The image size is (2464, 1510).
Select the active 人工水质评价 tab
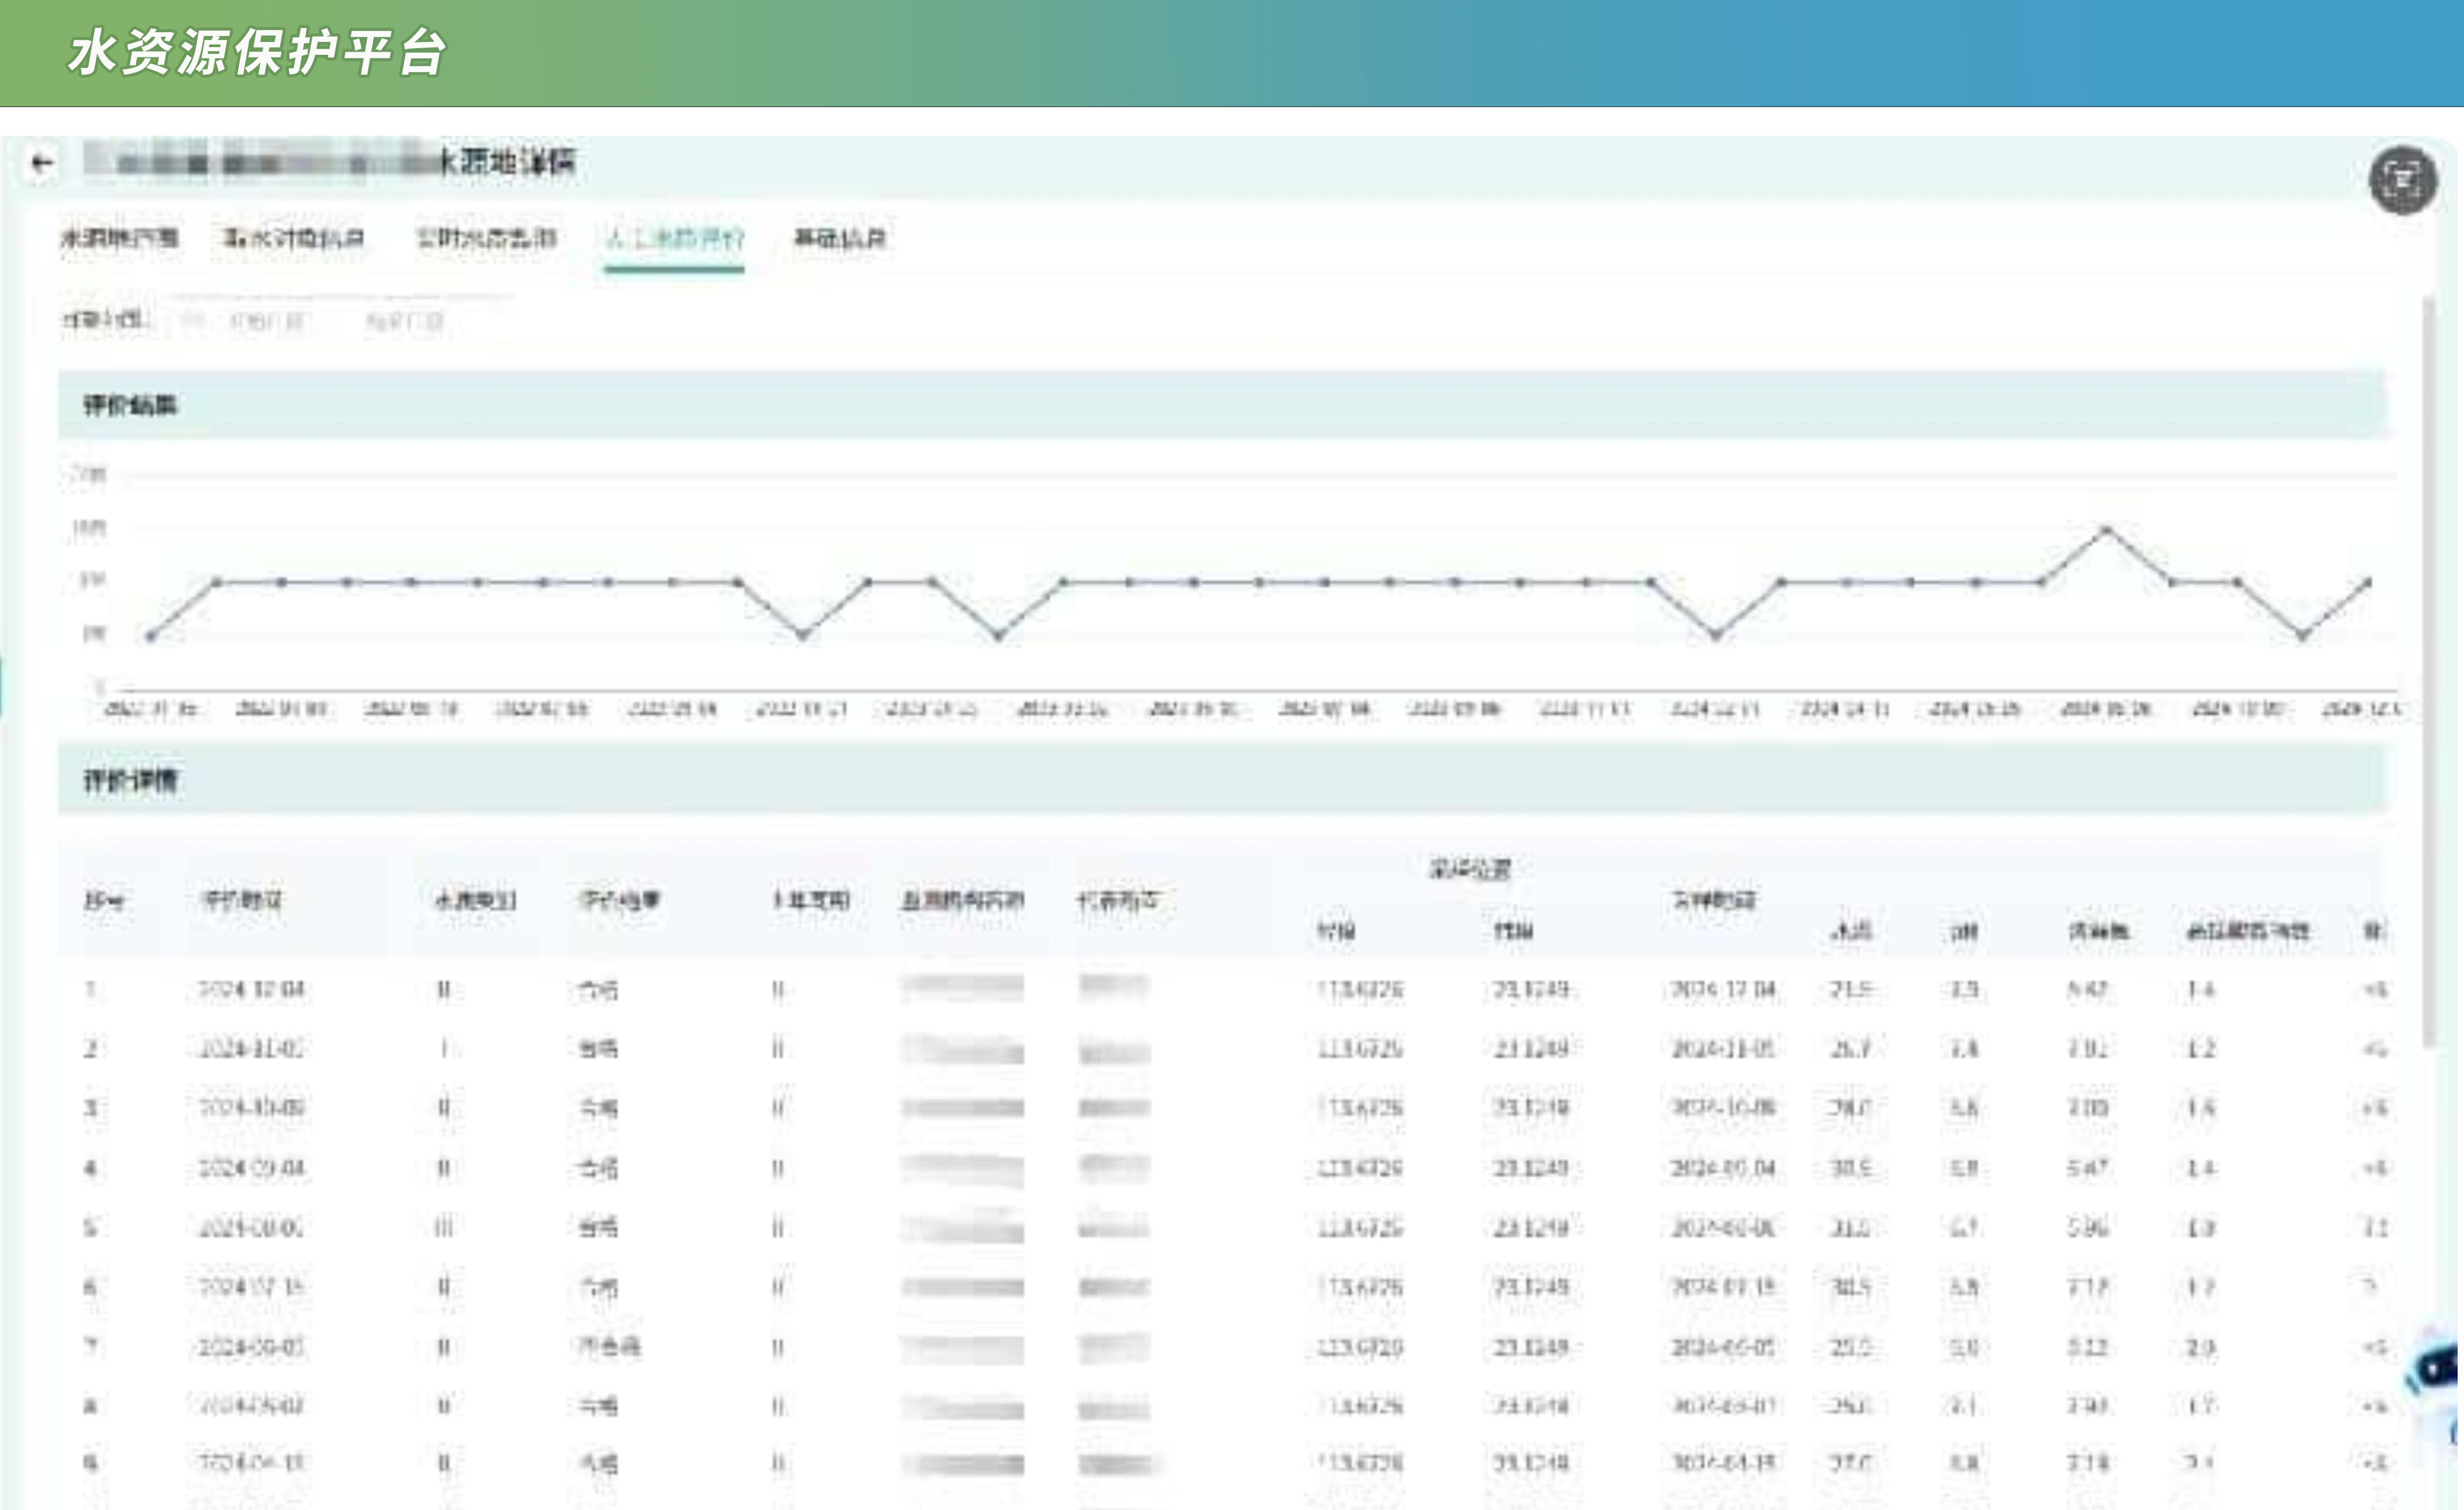pyautogui.click(x=674, y=238)
